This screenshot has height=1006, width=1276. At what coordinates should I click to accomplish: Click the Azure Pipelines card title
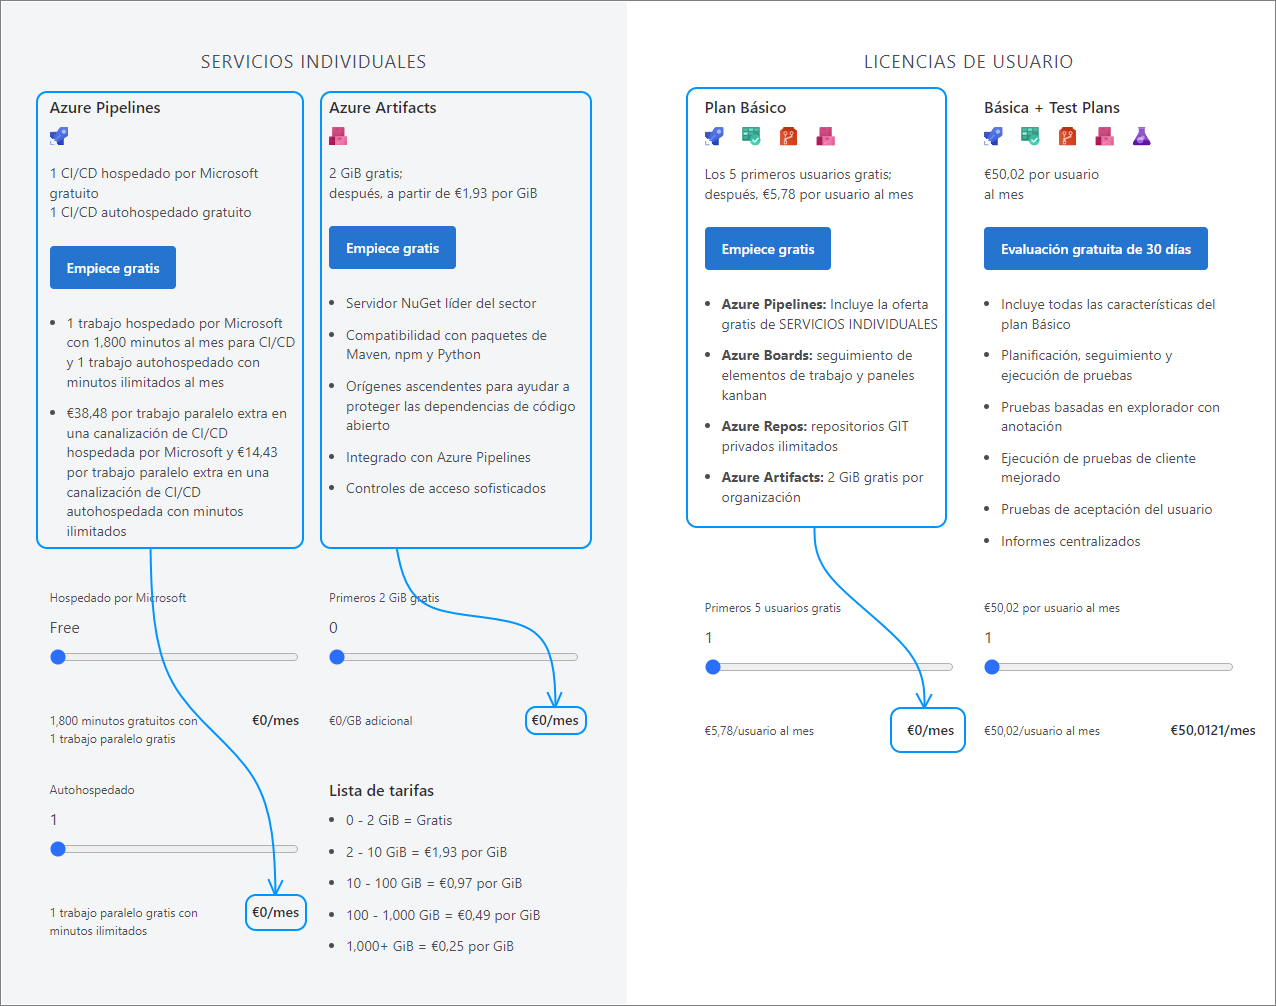click(105, 108)
